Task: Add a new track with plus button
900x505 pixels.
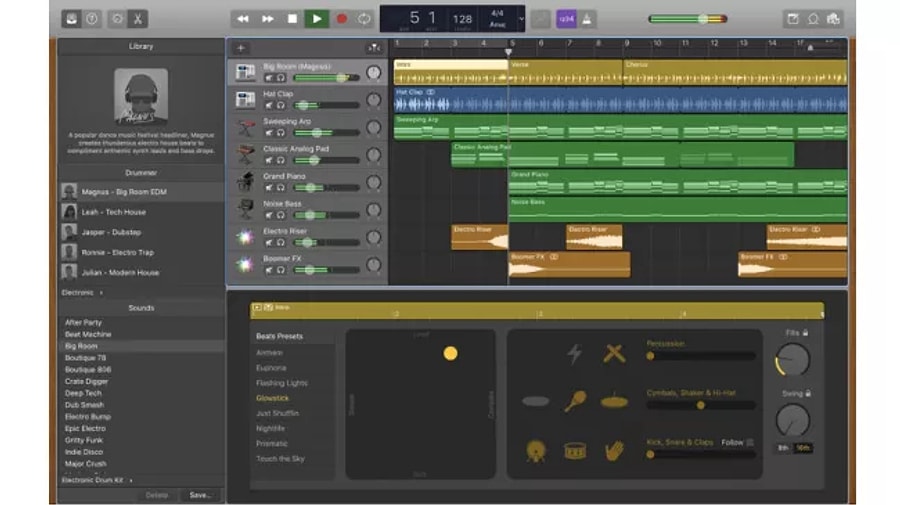Action: [x=241, y=48]
